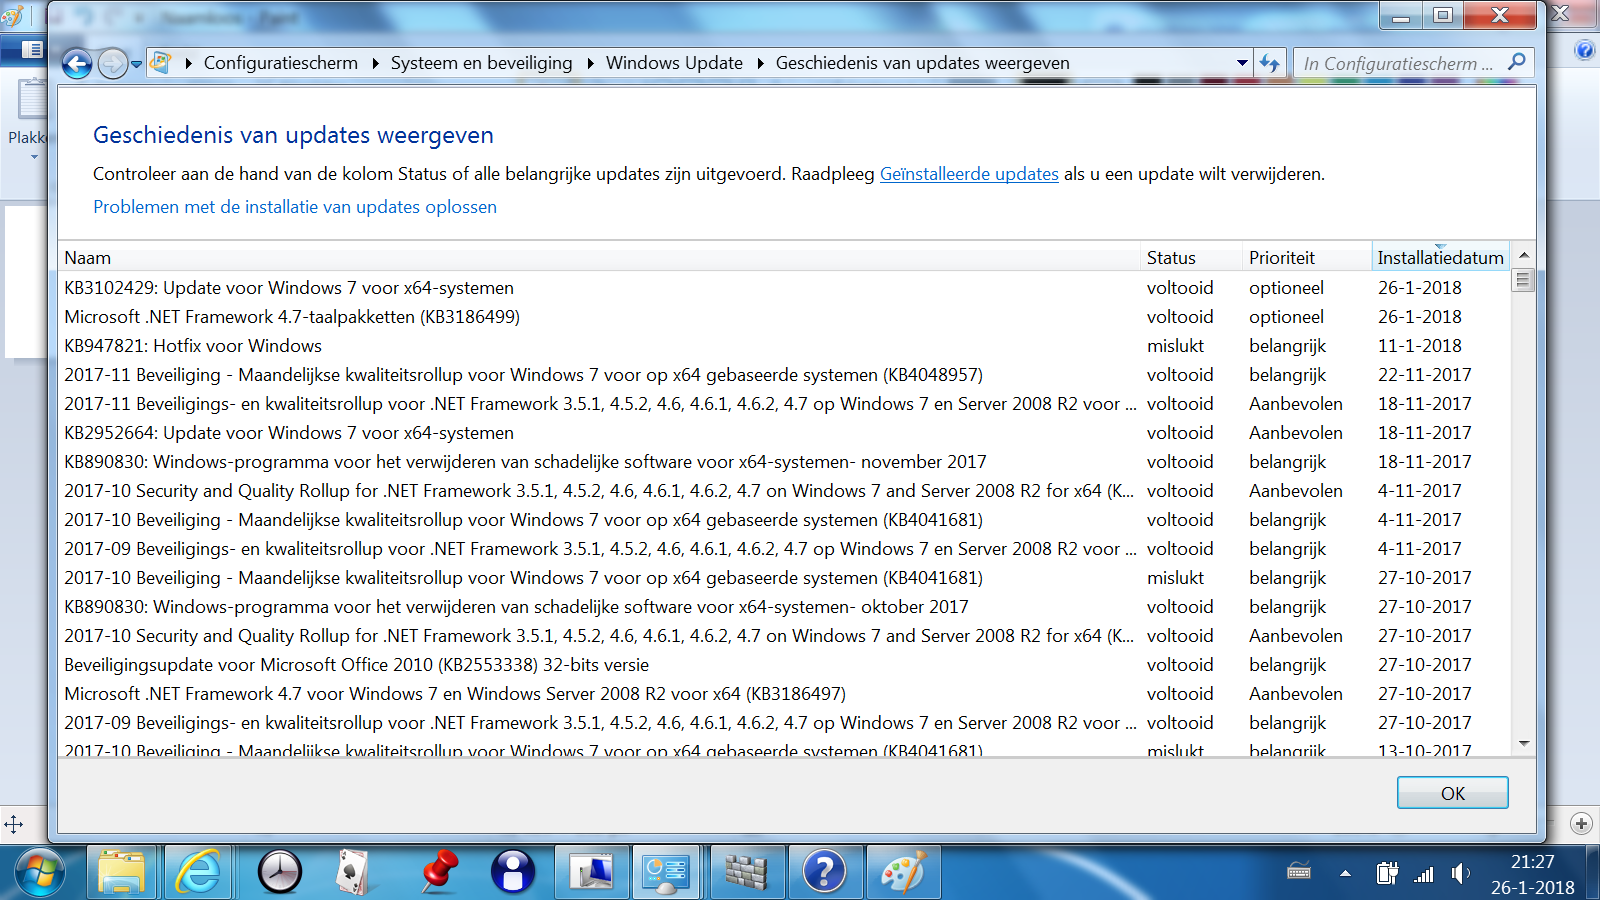Select .NET Framework 4.7 (KB3186497) row

(x=784, y=694)
